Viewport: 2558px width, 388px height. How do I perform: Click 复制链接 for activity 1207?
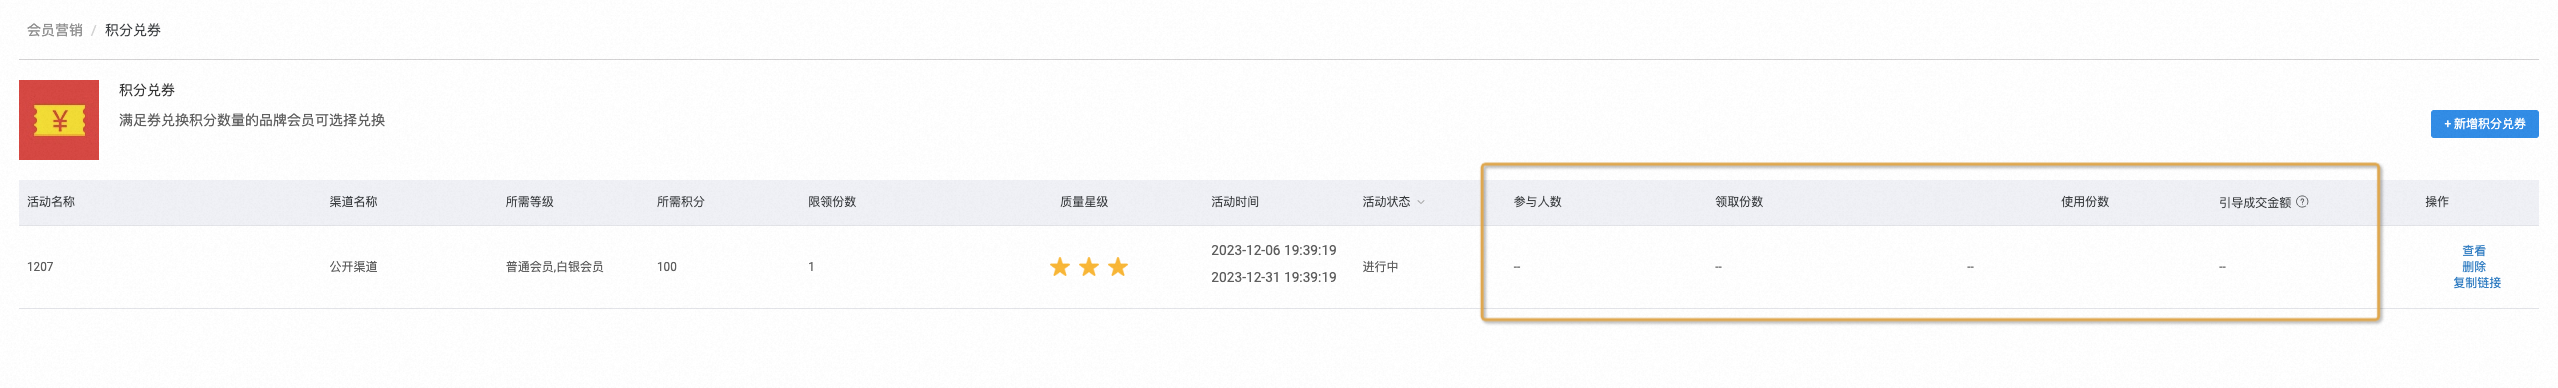coord(2476,283)
